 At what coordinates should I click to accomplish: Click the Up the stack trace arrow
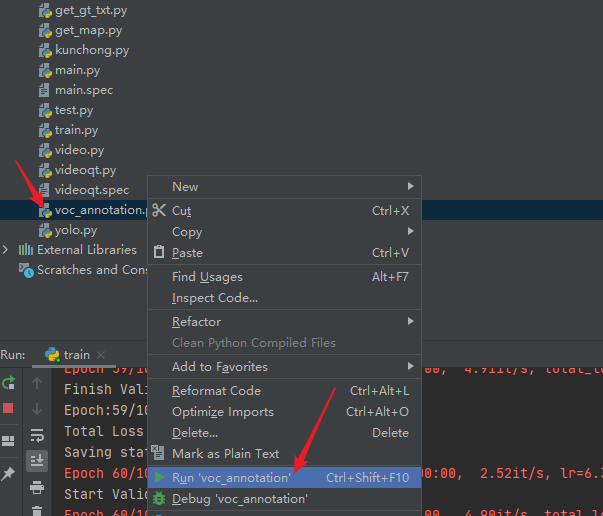[37, 383]
